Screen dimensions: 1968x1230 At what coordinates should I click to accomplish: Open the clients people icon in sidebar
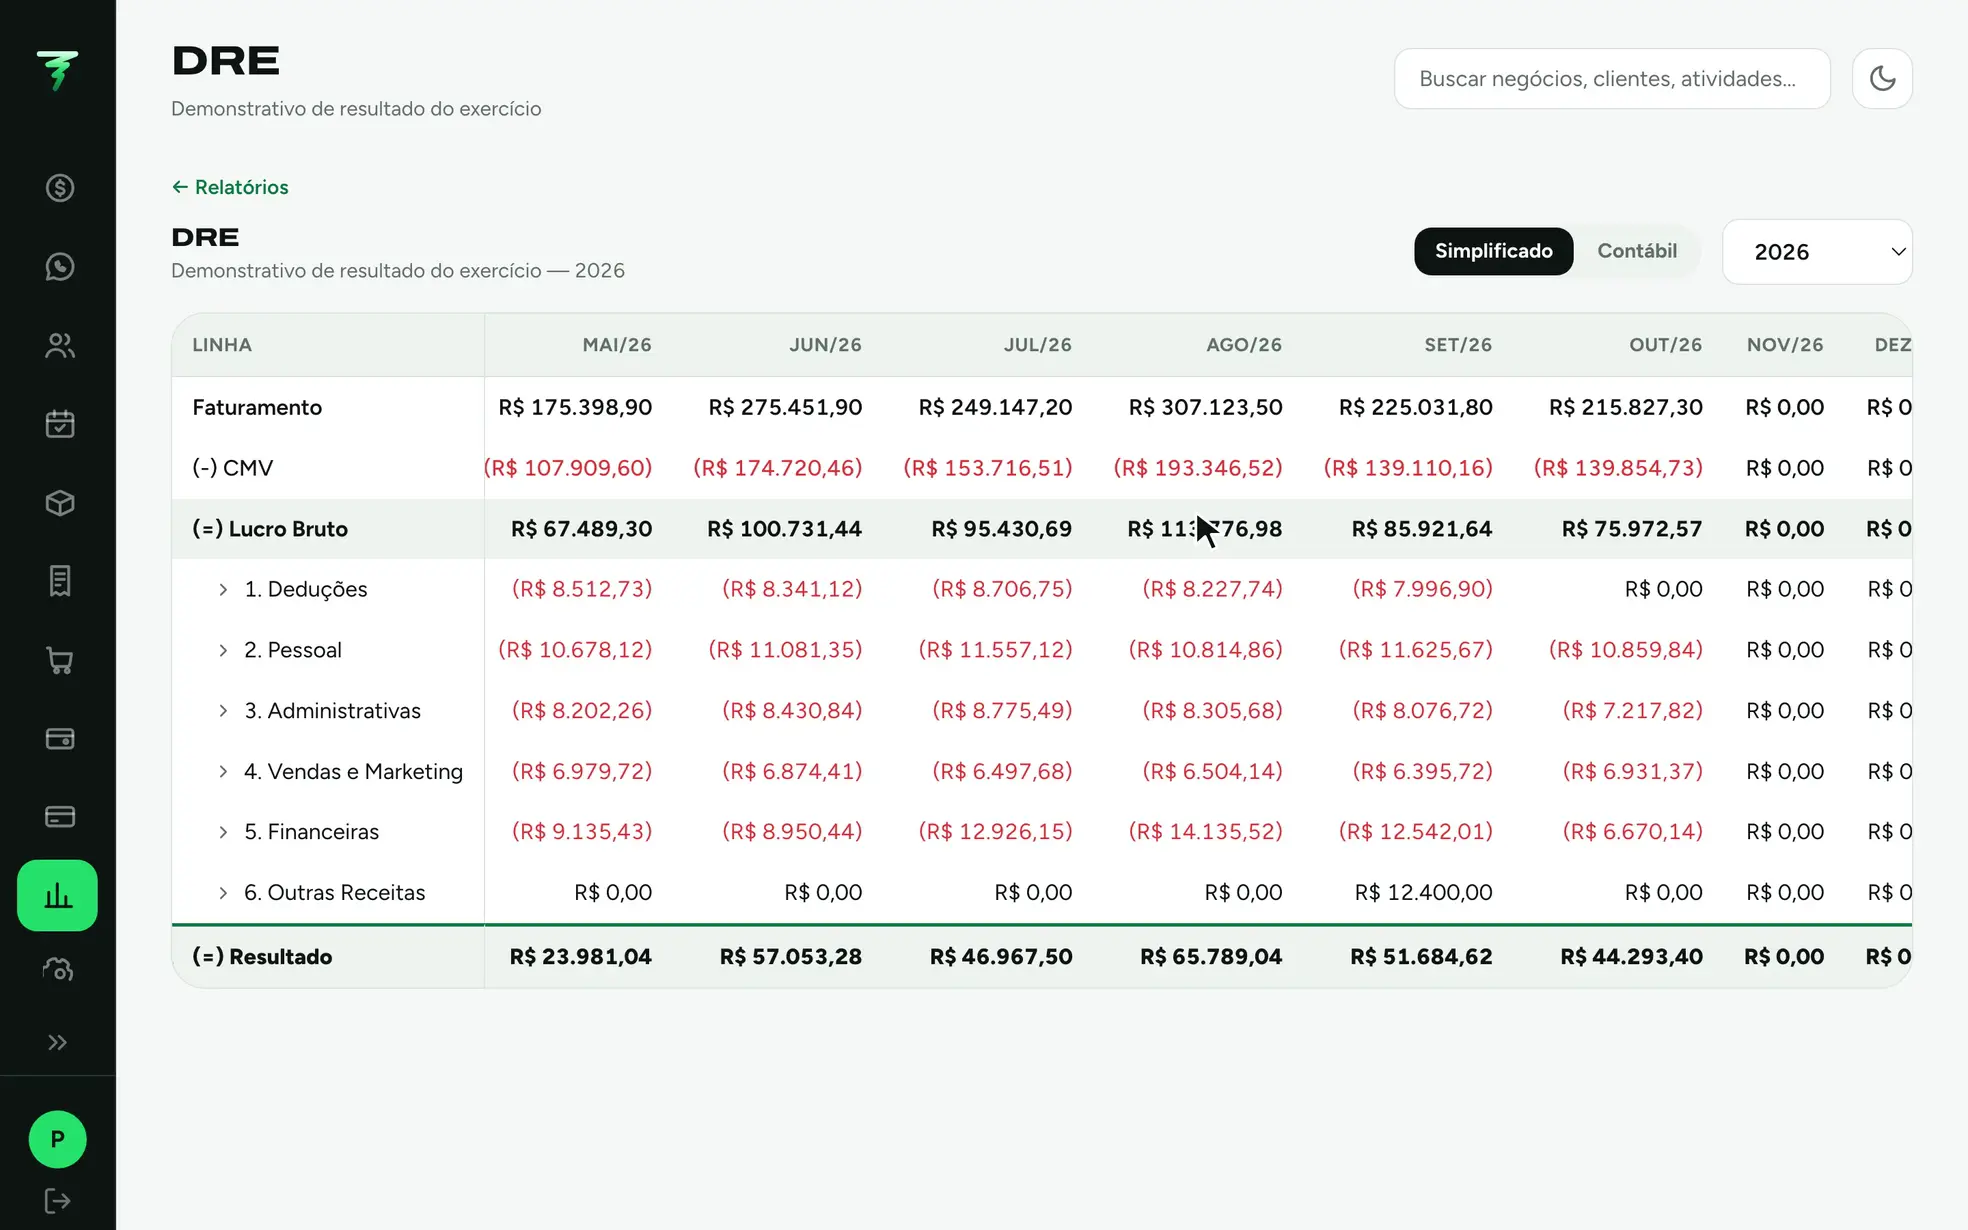[59, 345]
